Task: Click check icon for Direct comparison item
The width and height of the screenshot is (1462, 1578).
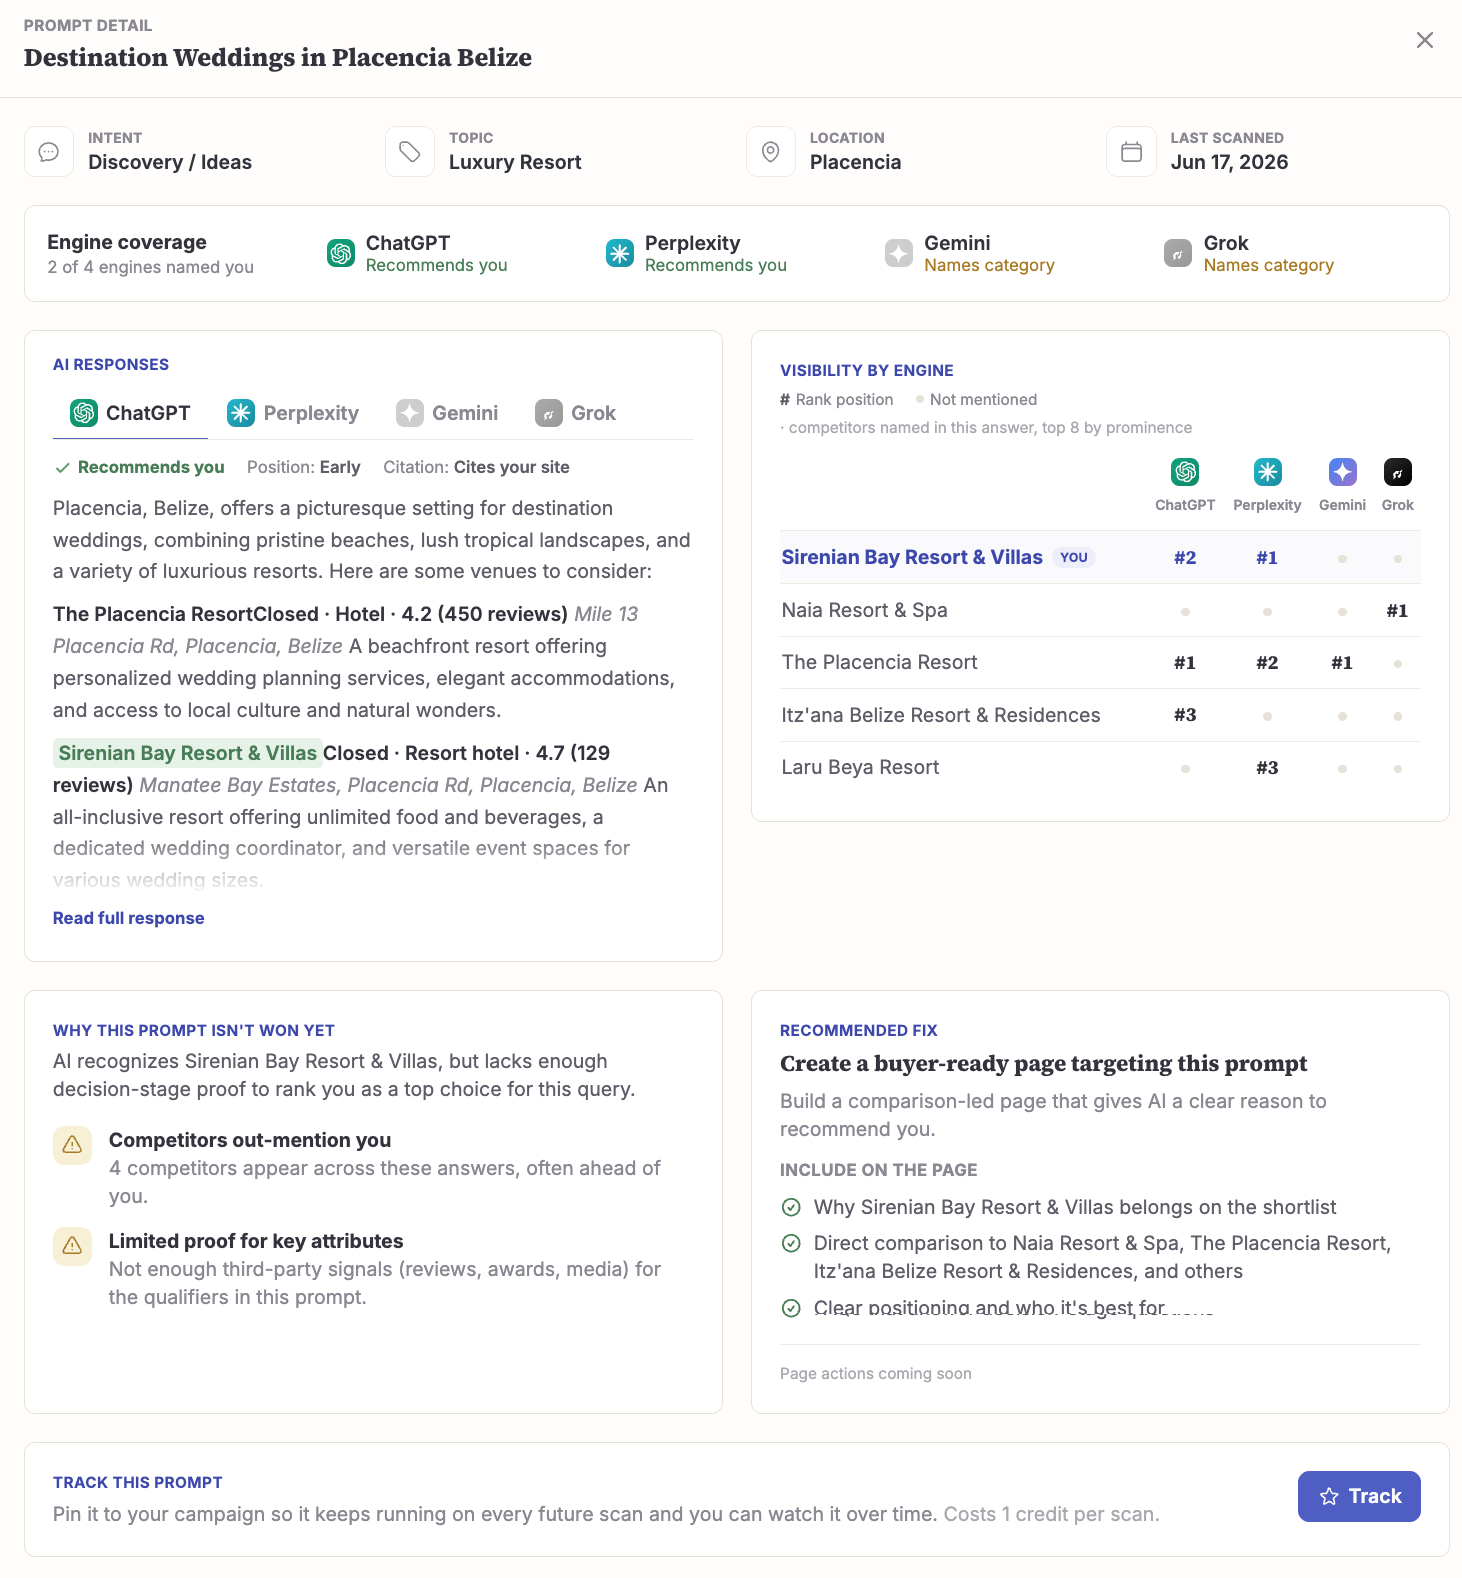Action: coord(791,1243)
